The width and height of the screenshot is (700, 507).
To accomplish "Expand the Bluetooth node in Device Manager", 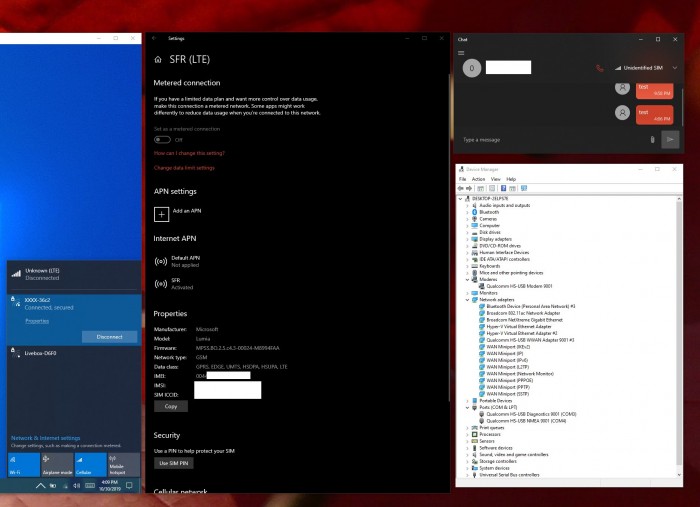I will point(467,212).
